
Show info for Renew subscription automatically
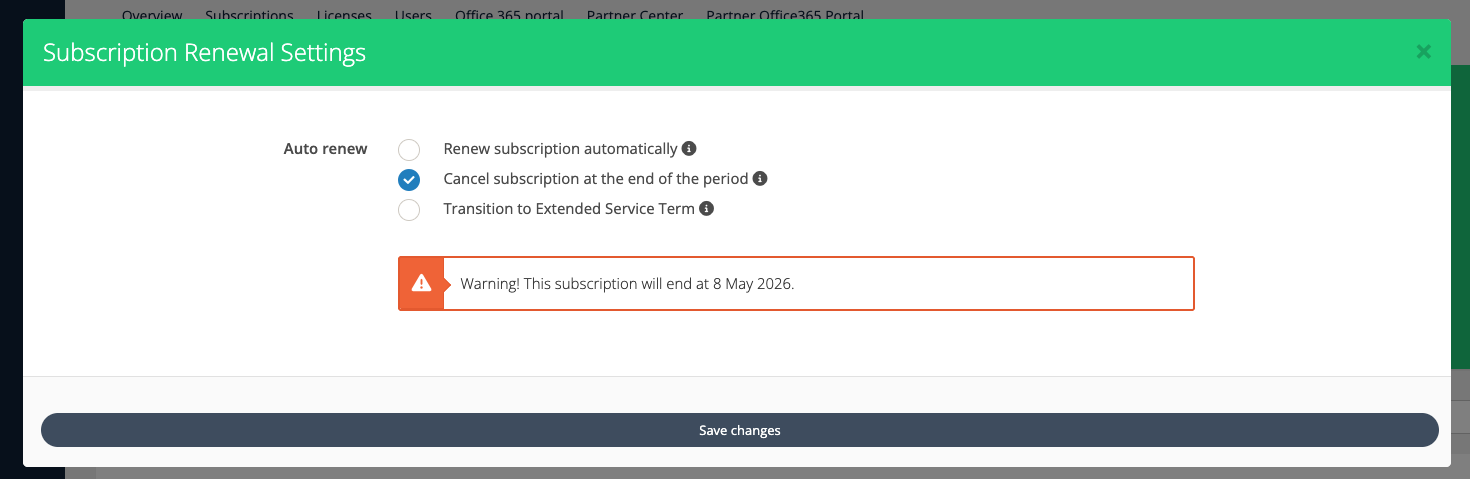click(x=689, y=149)
